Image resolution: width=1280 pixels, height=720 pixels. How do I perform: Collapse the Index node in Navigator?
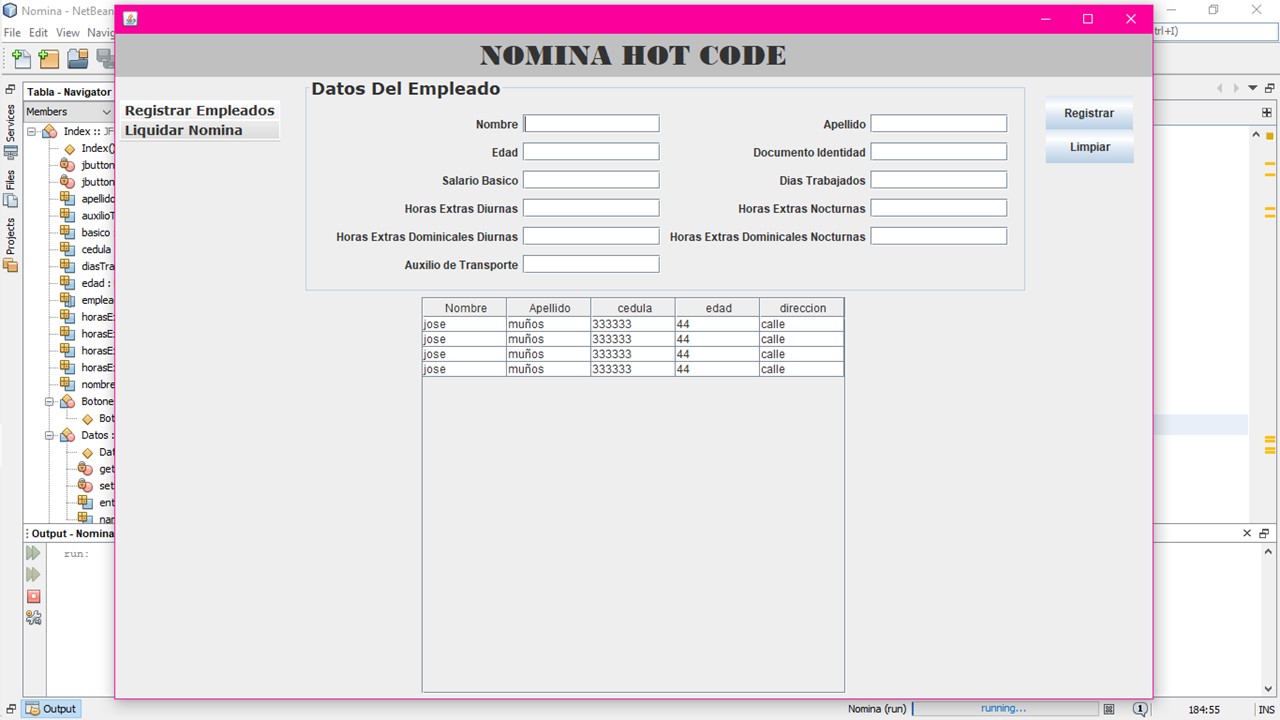pos(32,131)
